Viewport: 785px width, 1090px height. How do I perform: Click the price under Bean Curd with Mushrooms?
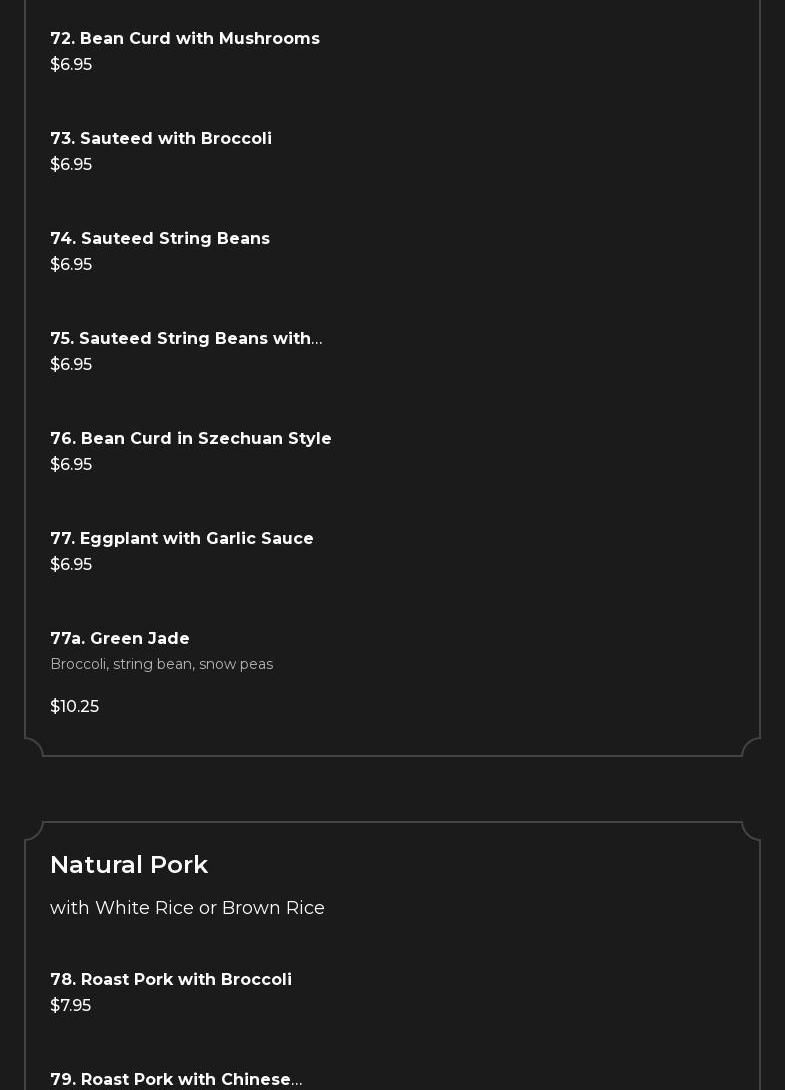click(71, 64)
